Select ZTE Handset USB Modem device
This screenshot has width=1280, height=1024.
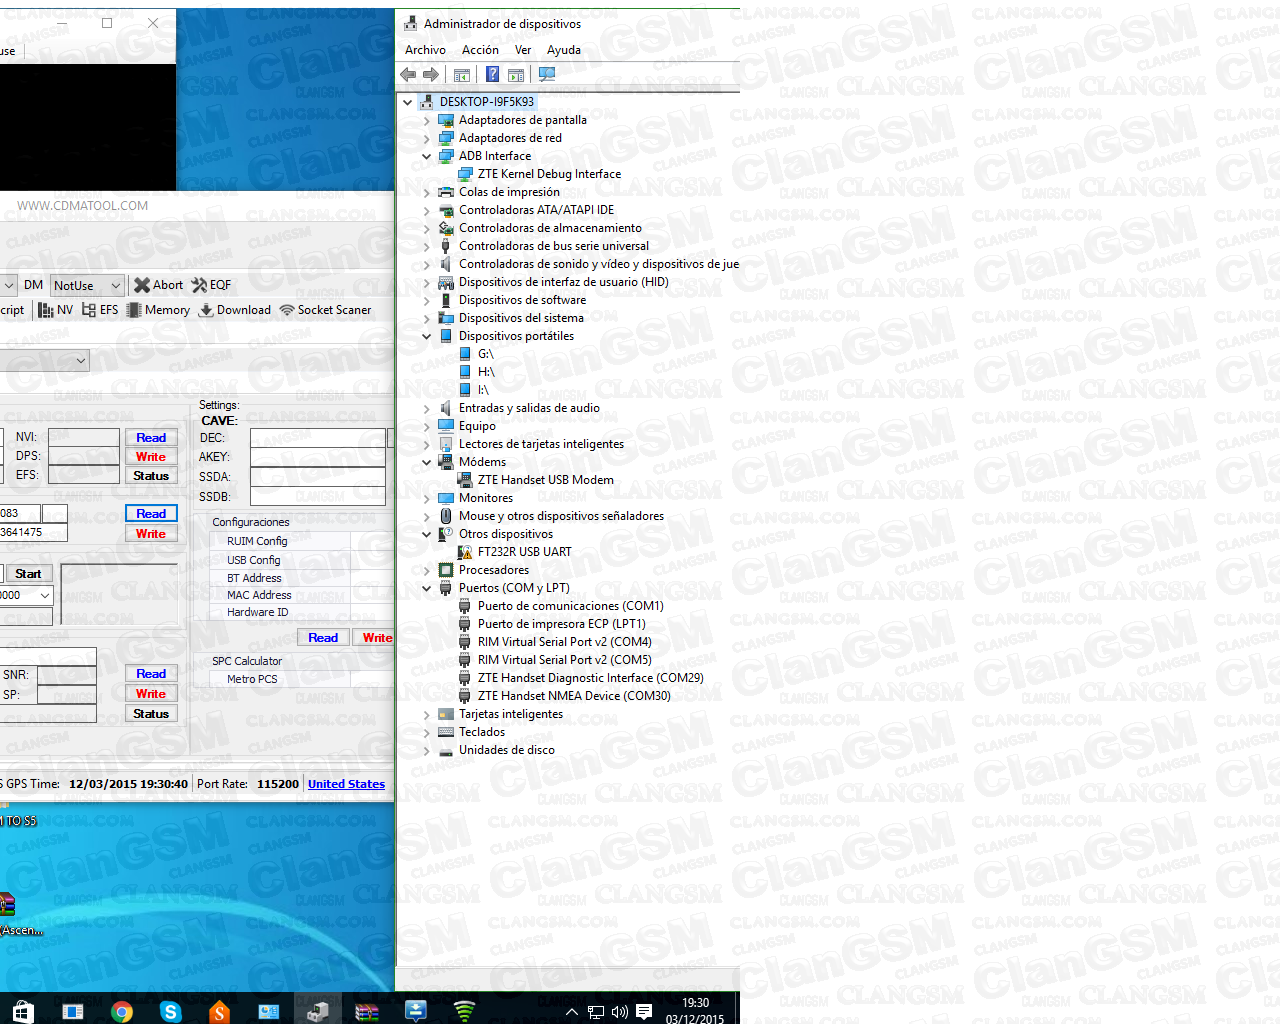coord(545,480)
